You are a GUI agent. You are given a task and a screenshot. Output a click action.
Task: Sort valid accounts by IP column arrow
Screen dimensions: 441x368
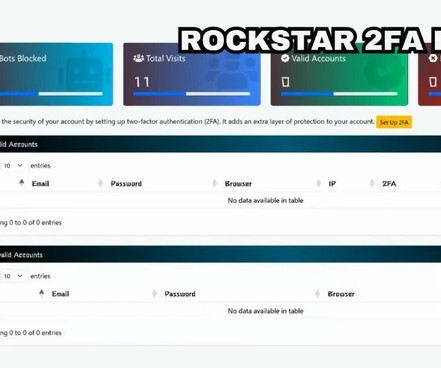(319, 183)
